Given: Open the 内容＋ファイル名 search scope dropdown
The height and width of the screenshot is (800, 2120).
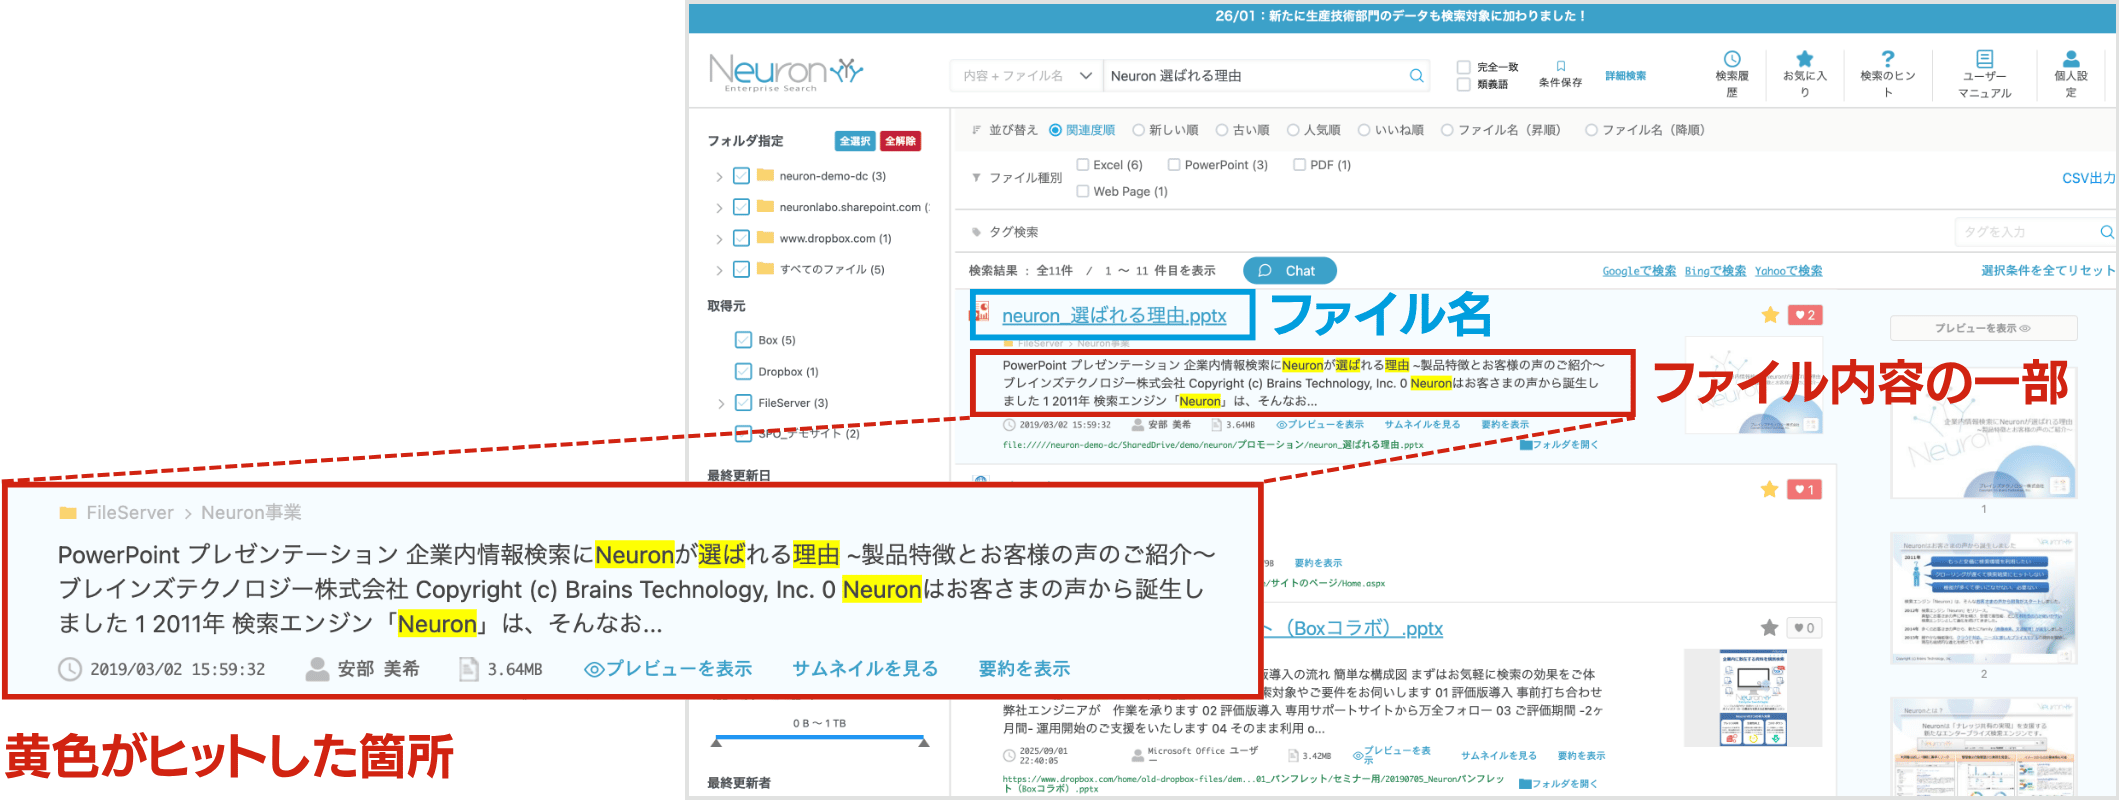Looking at the screenshot, I should [1026, 76].
